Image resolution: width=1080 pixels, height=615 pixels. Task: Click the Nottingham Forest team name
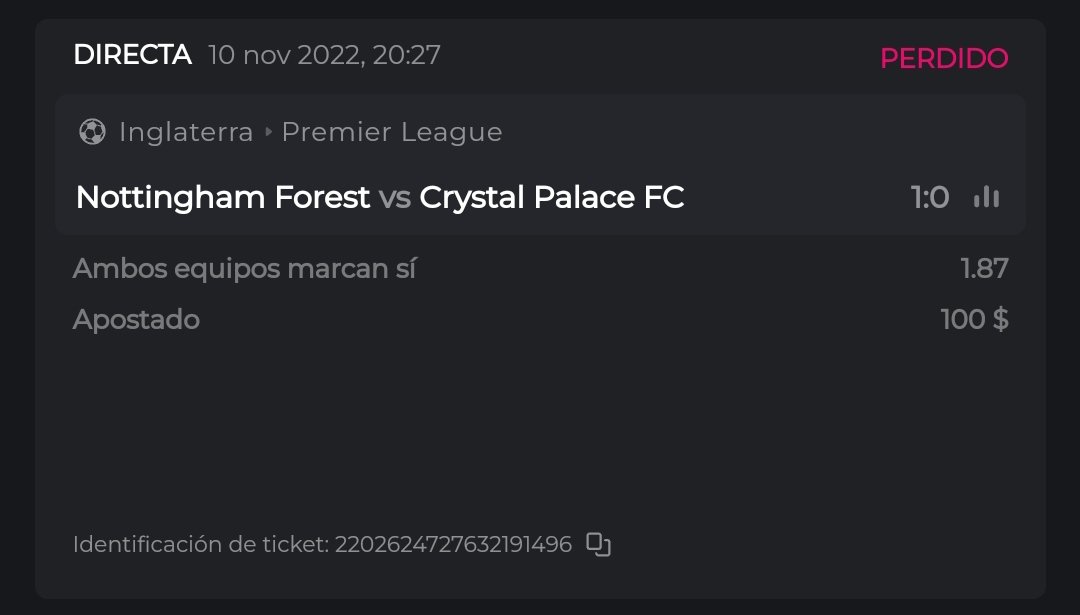223,198
